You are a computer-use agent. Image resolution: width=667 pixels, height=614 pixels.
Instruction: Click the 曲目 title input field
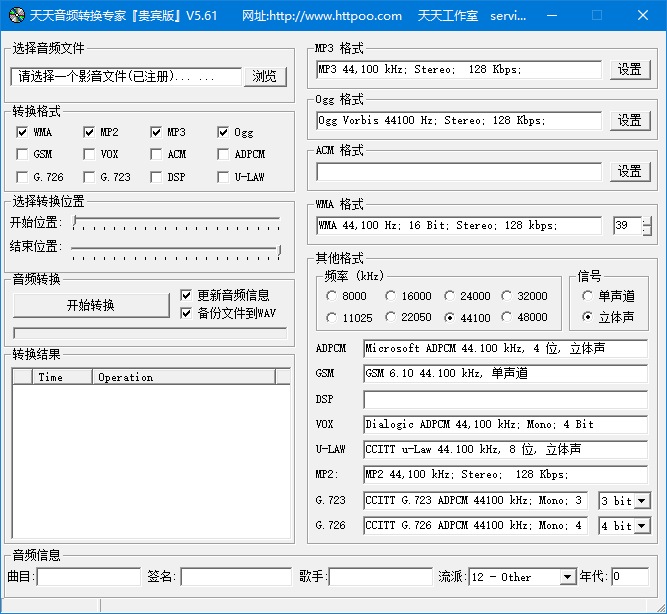[x=88, y=577]
